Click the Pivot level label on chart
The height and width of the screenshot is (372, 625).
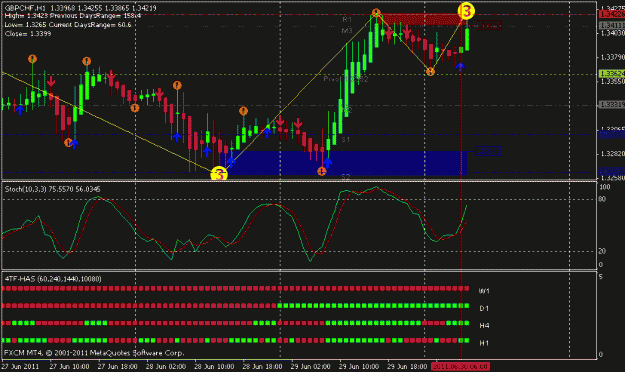346,79
